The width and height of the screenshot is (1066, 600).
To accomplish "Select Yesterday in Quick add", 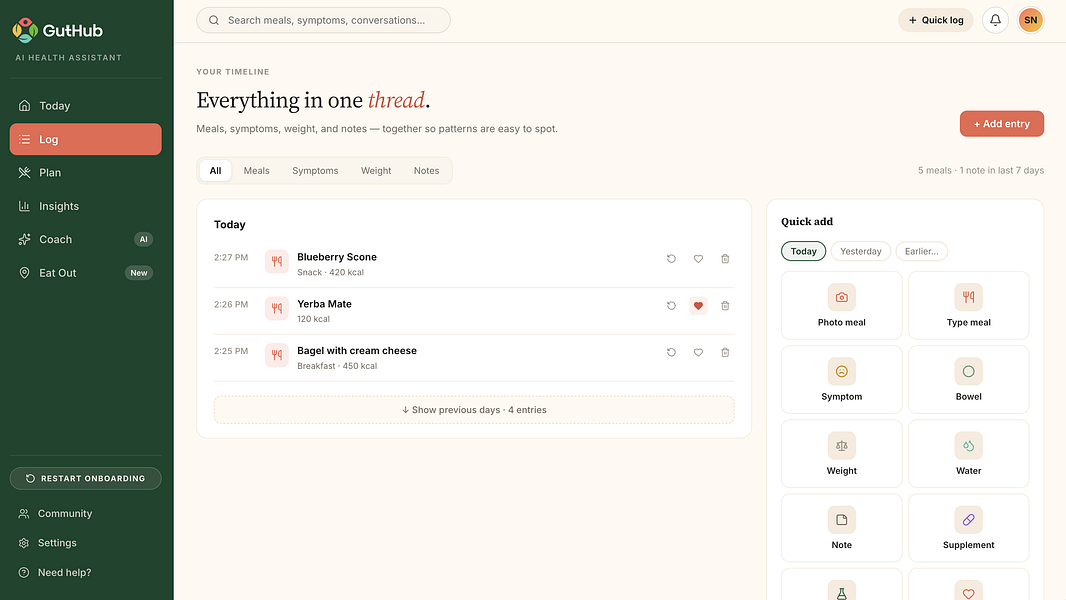I will (861, 251).
